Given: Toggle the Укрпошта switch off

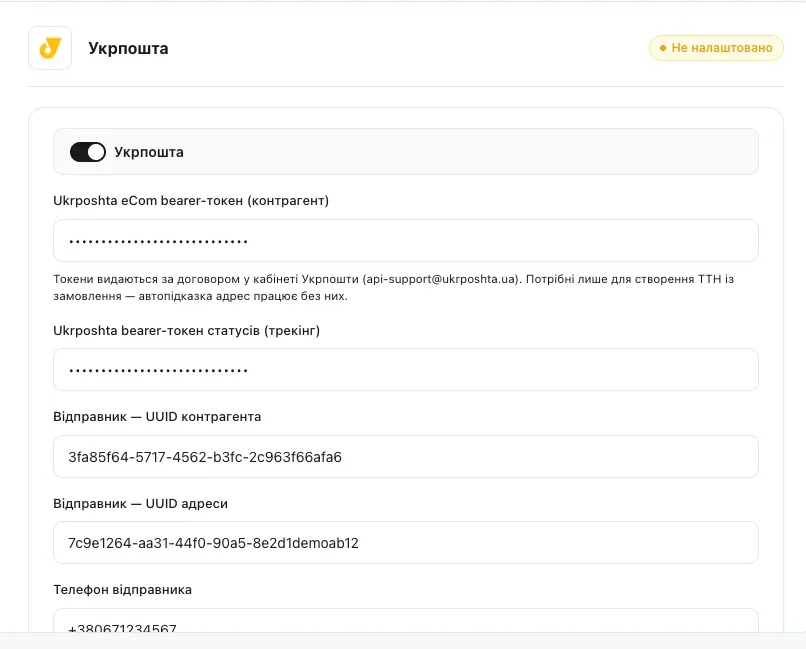Looking at the screenshot, I should (88, 152).
